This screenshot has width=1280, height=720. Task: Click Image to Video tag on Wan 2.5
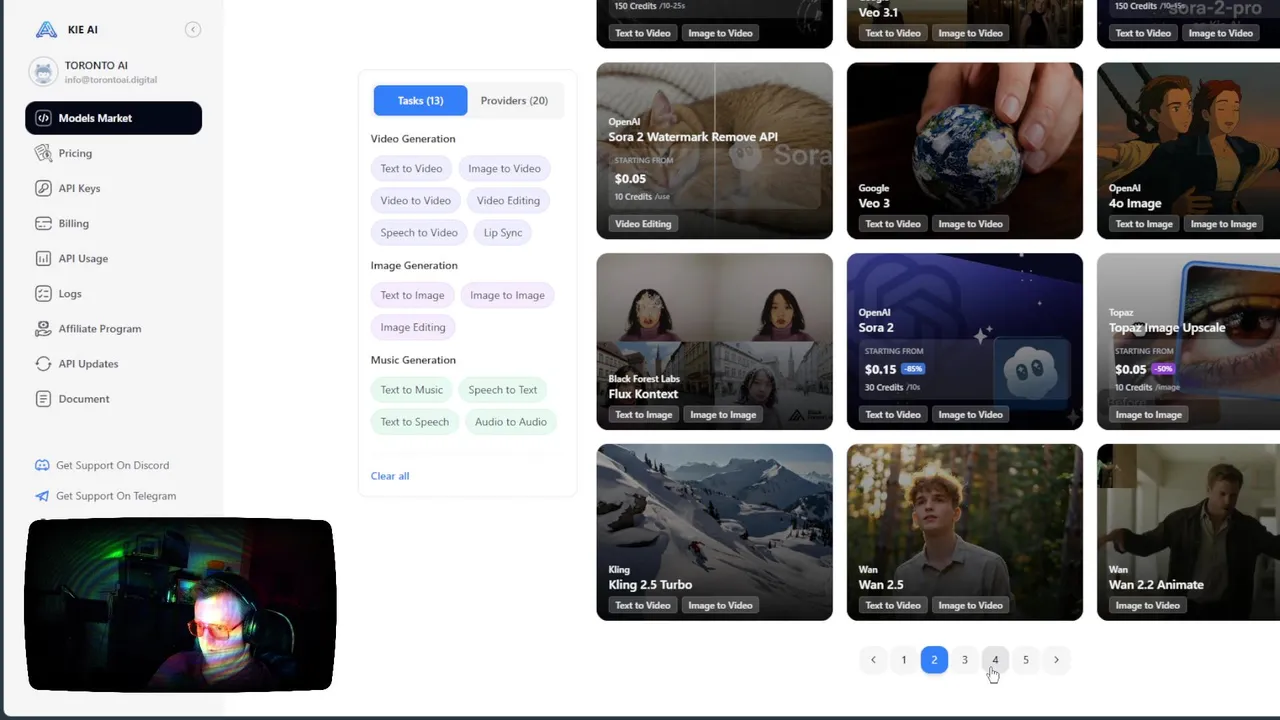point(970,605)
